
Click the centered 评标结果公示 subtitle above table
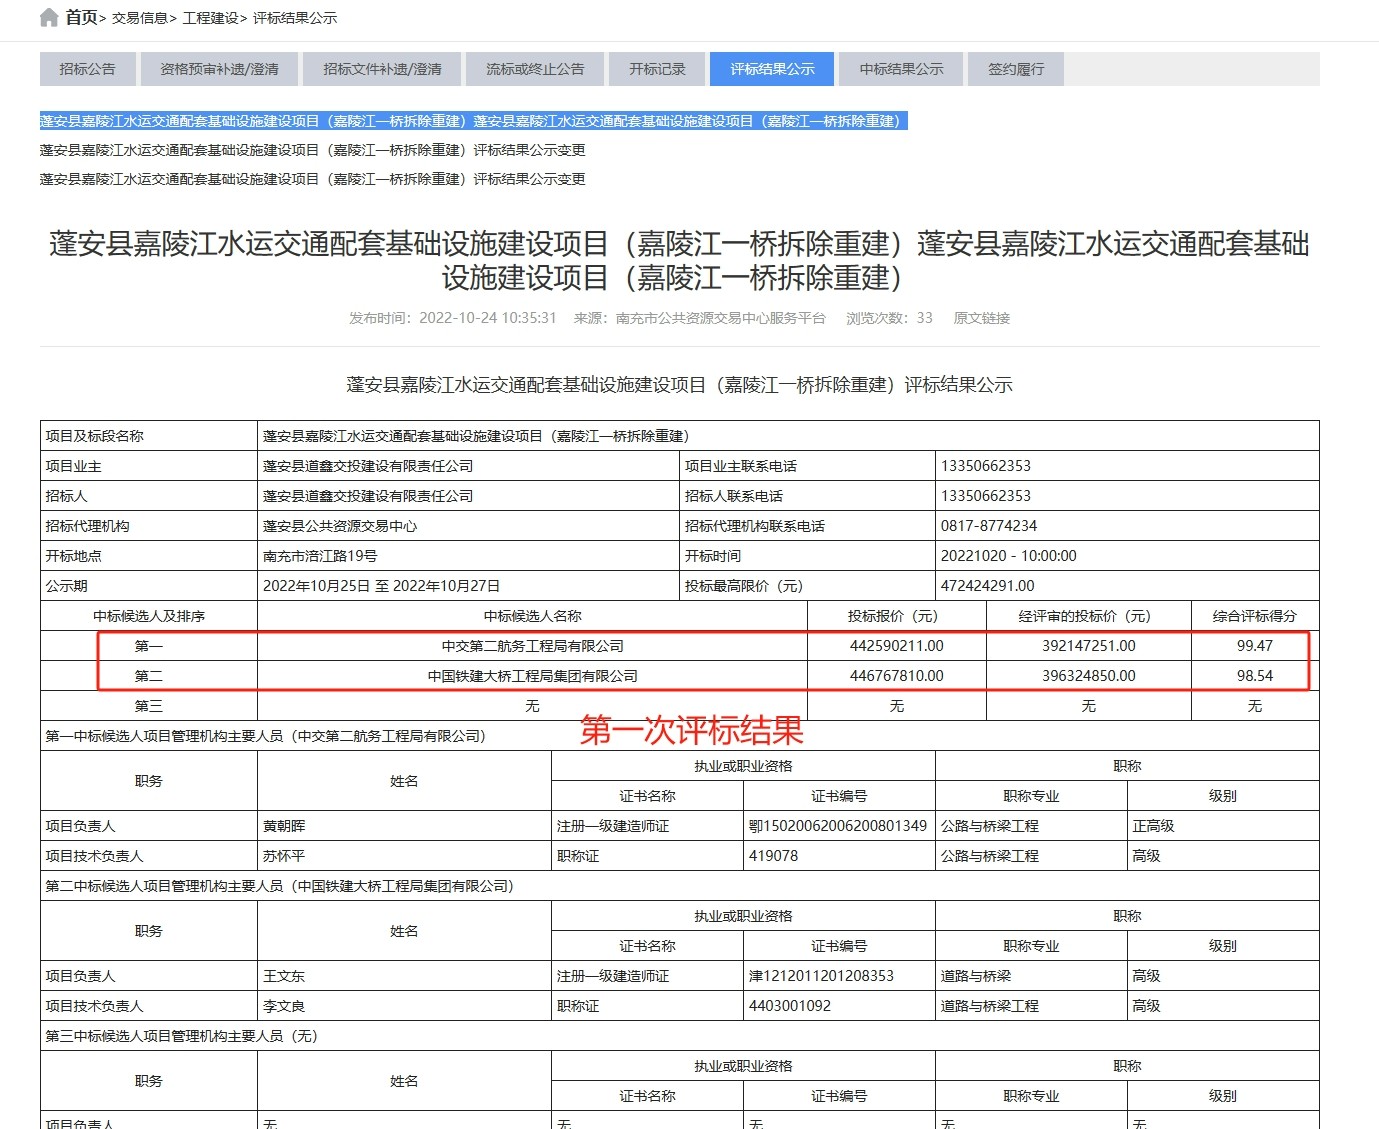tap(679, 385)
